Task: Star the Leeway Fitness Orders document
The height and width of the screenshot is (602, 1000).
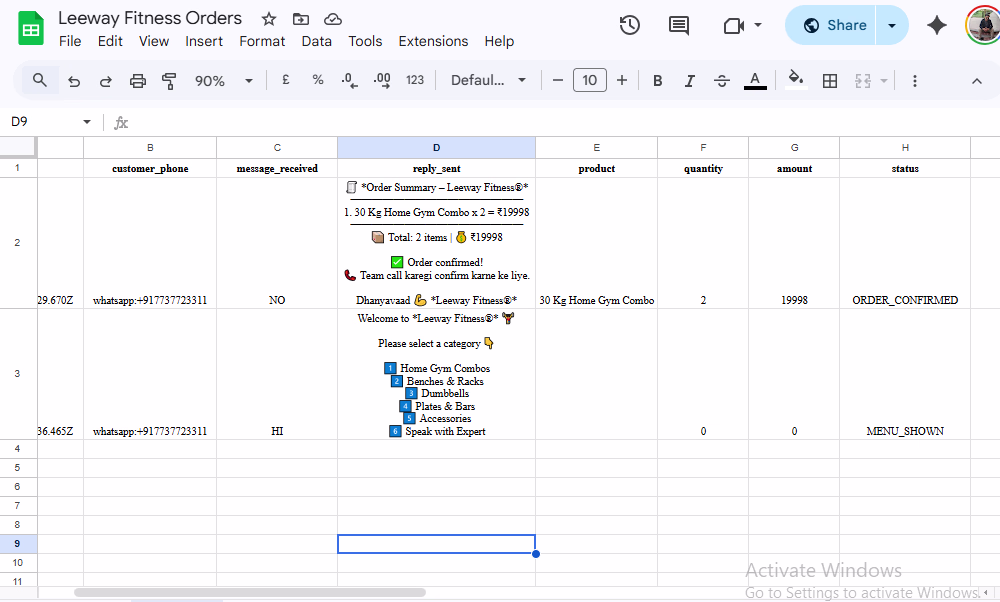Action: point(268,19)
